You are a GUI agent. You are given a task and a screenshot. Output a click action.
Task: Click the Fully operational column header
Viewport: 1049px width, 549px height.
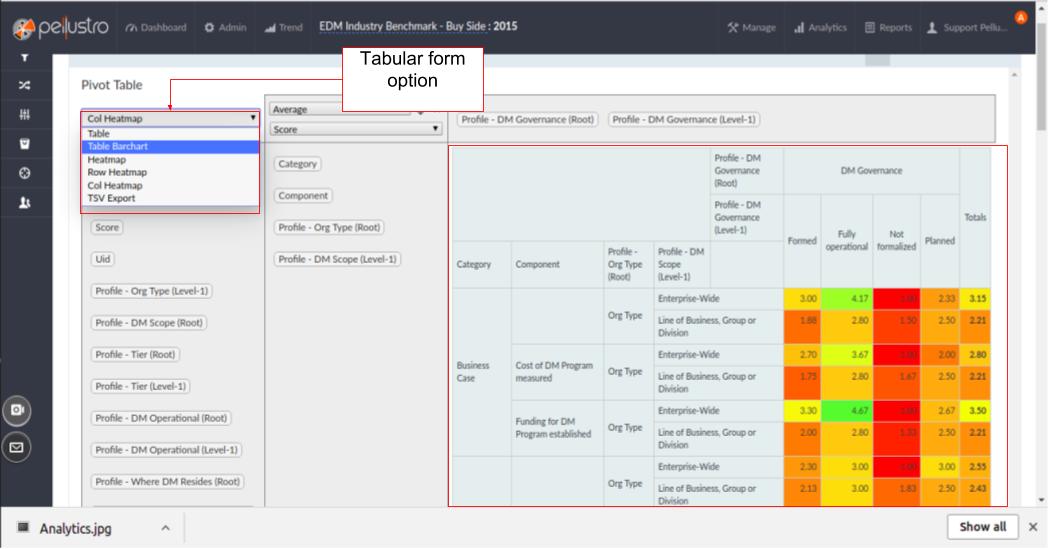pos(846,241)
